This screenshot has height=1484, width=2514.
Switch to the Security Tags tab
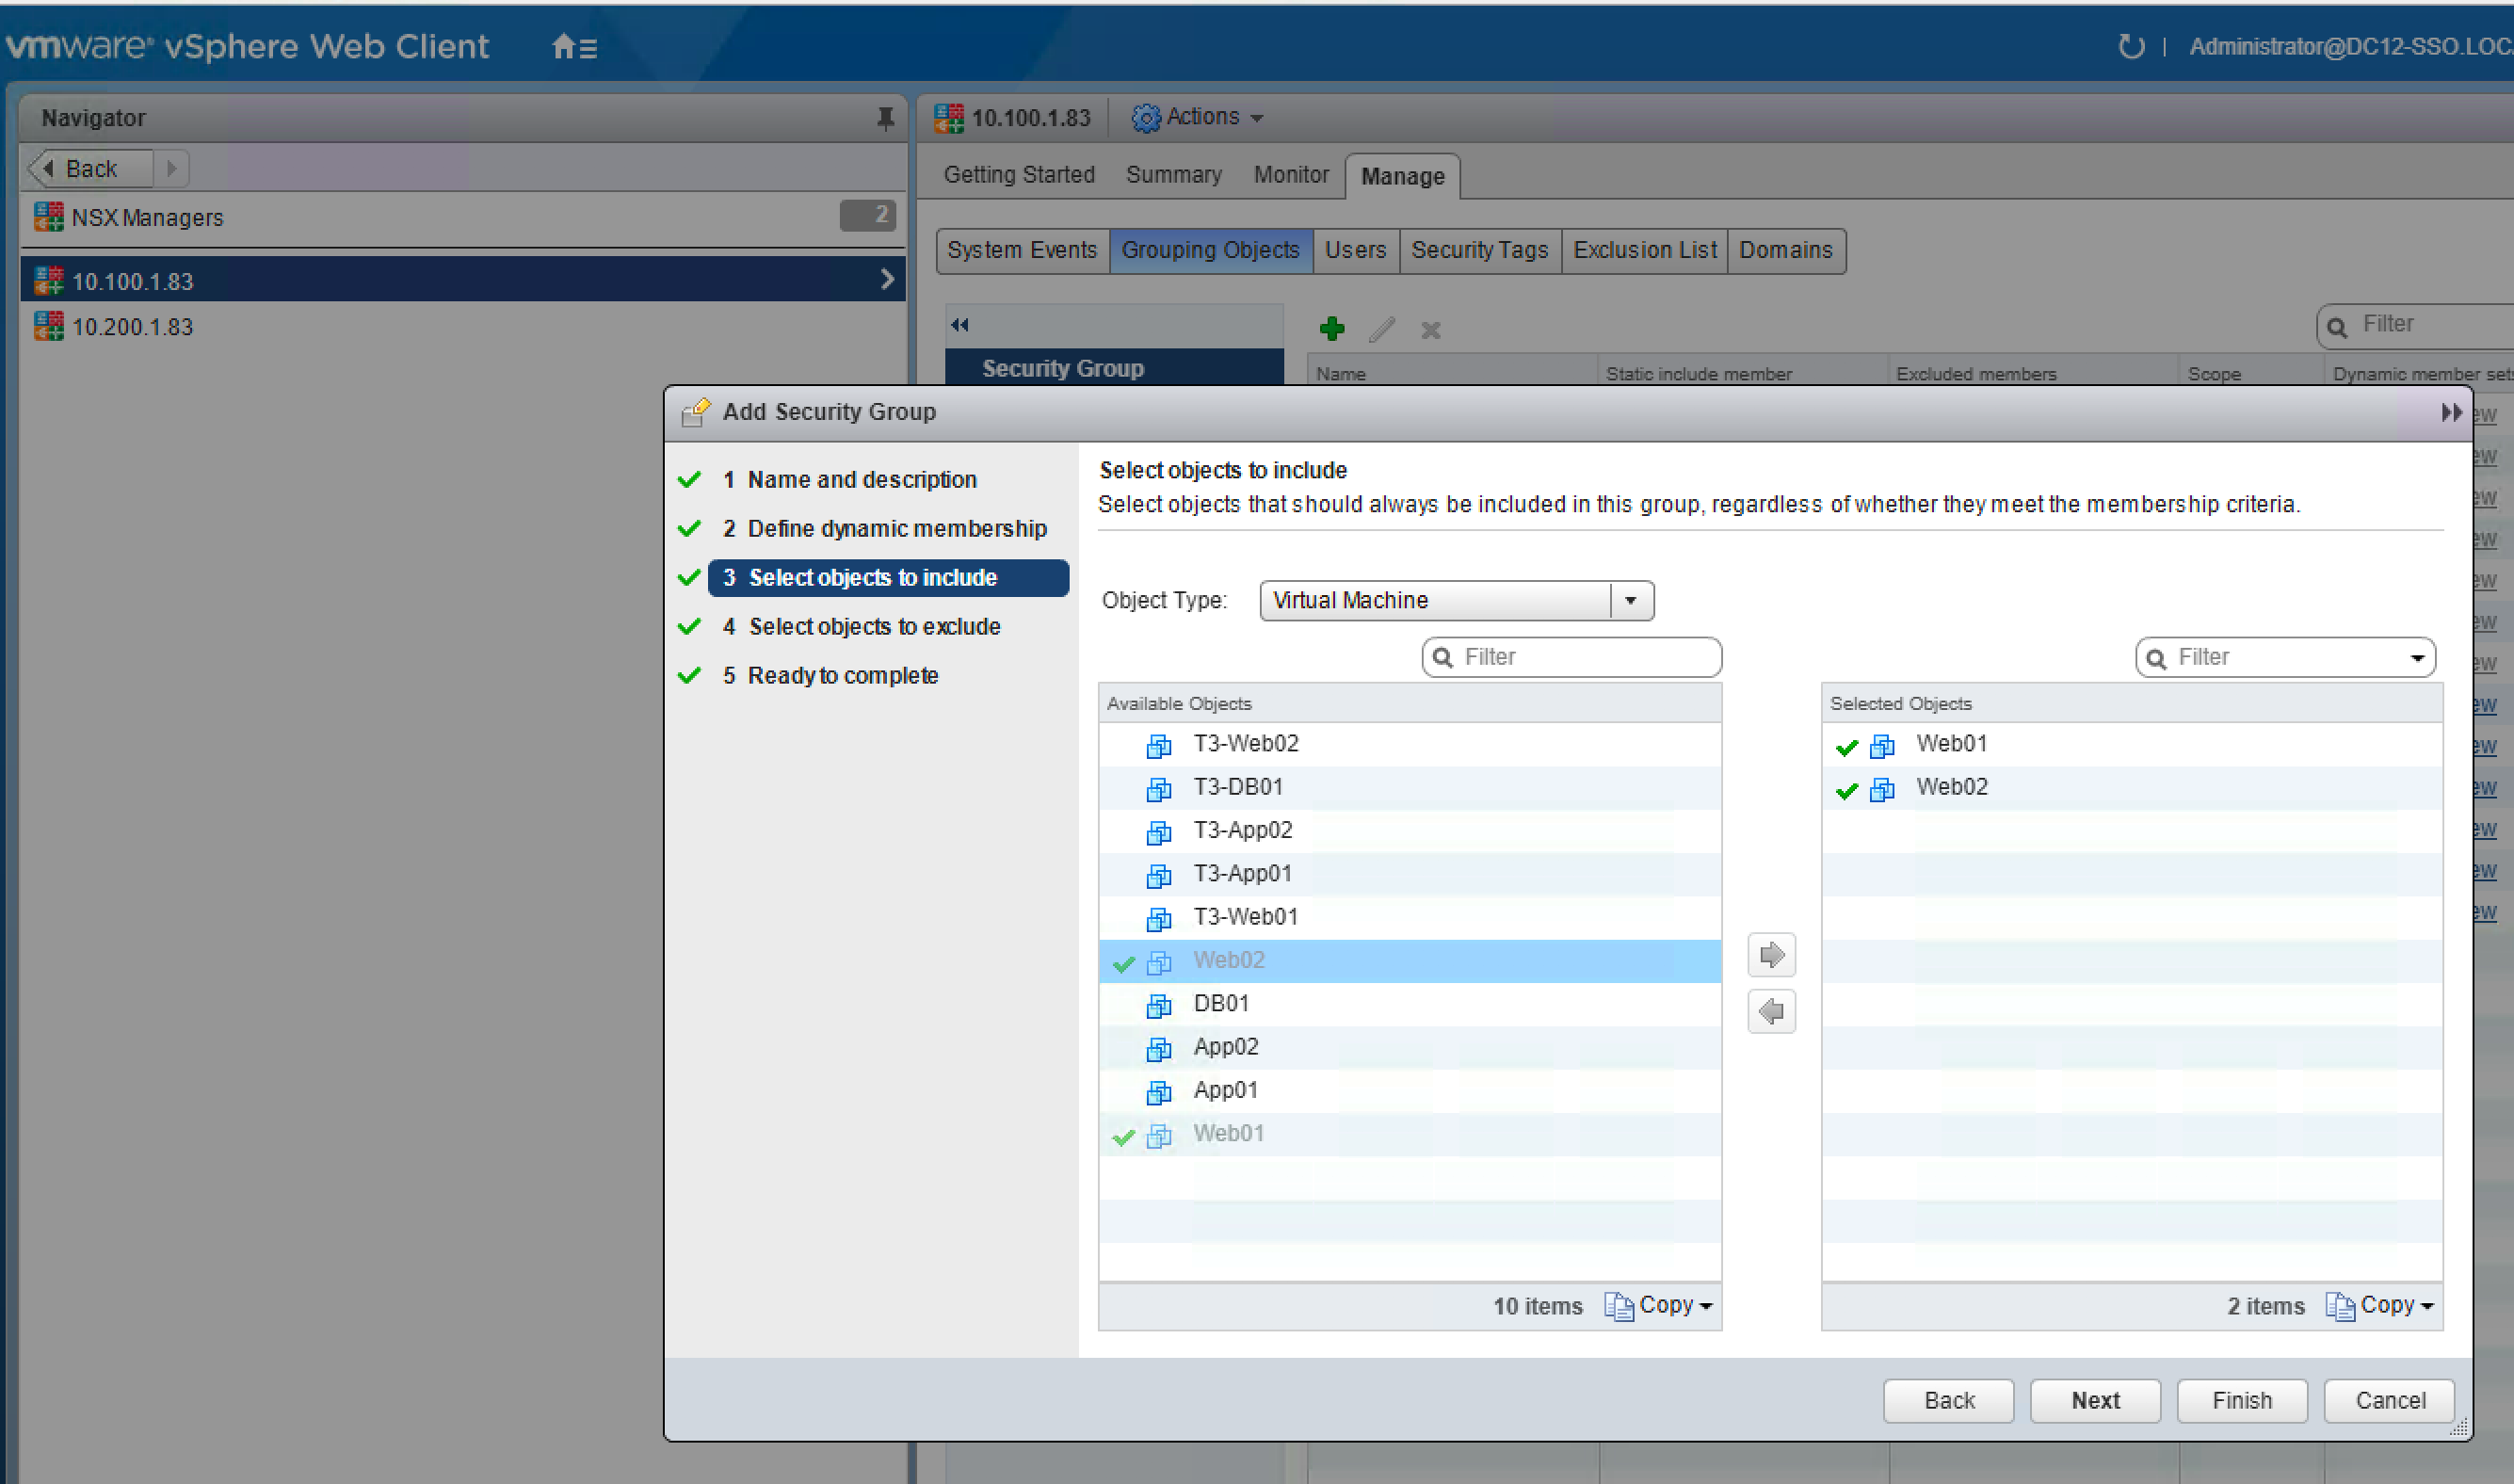[1479, 250]
